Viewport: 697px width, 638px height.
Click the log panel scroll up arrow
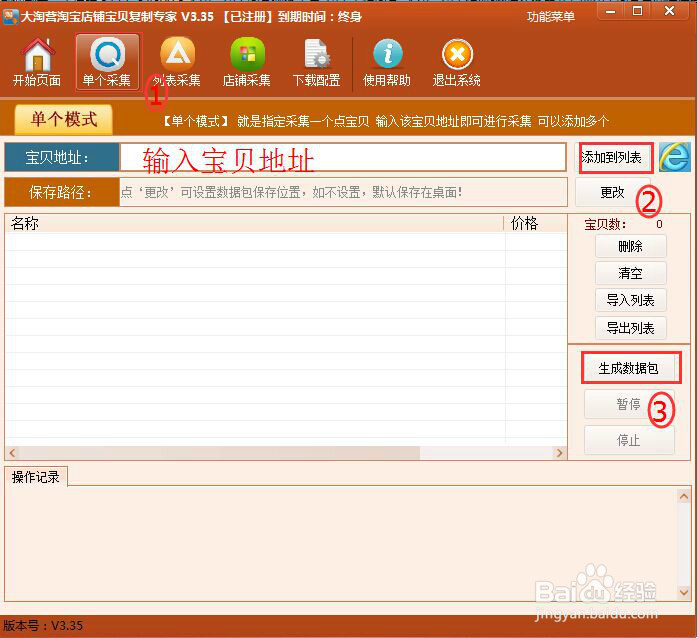[684, 496]
